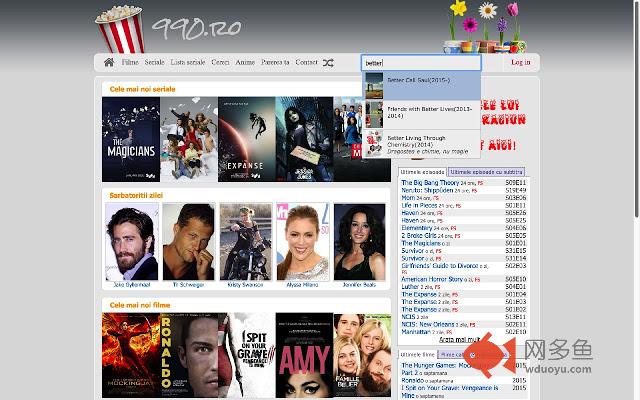Open the Mockingjay movie poster
This screenshot has width=640, height=400.
pyautogui.click(x=131, y=355)
